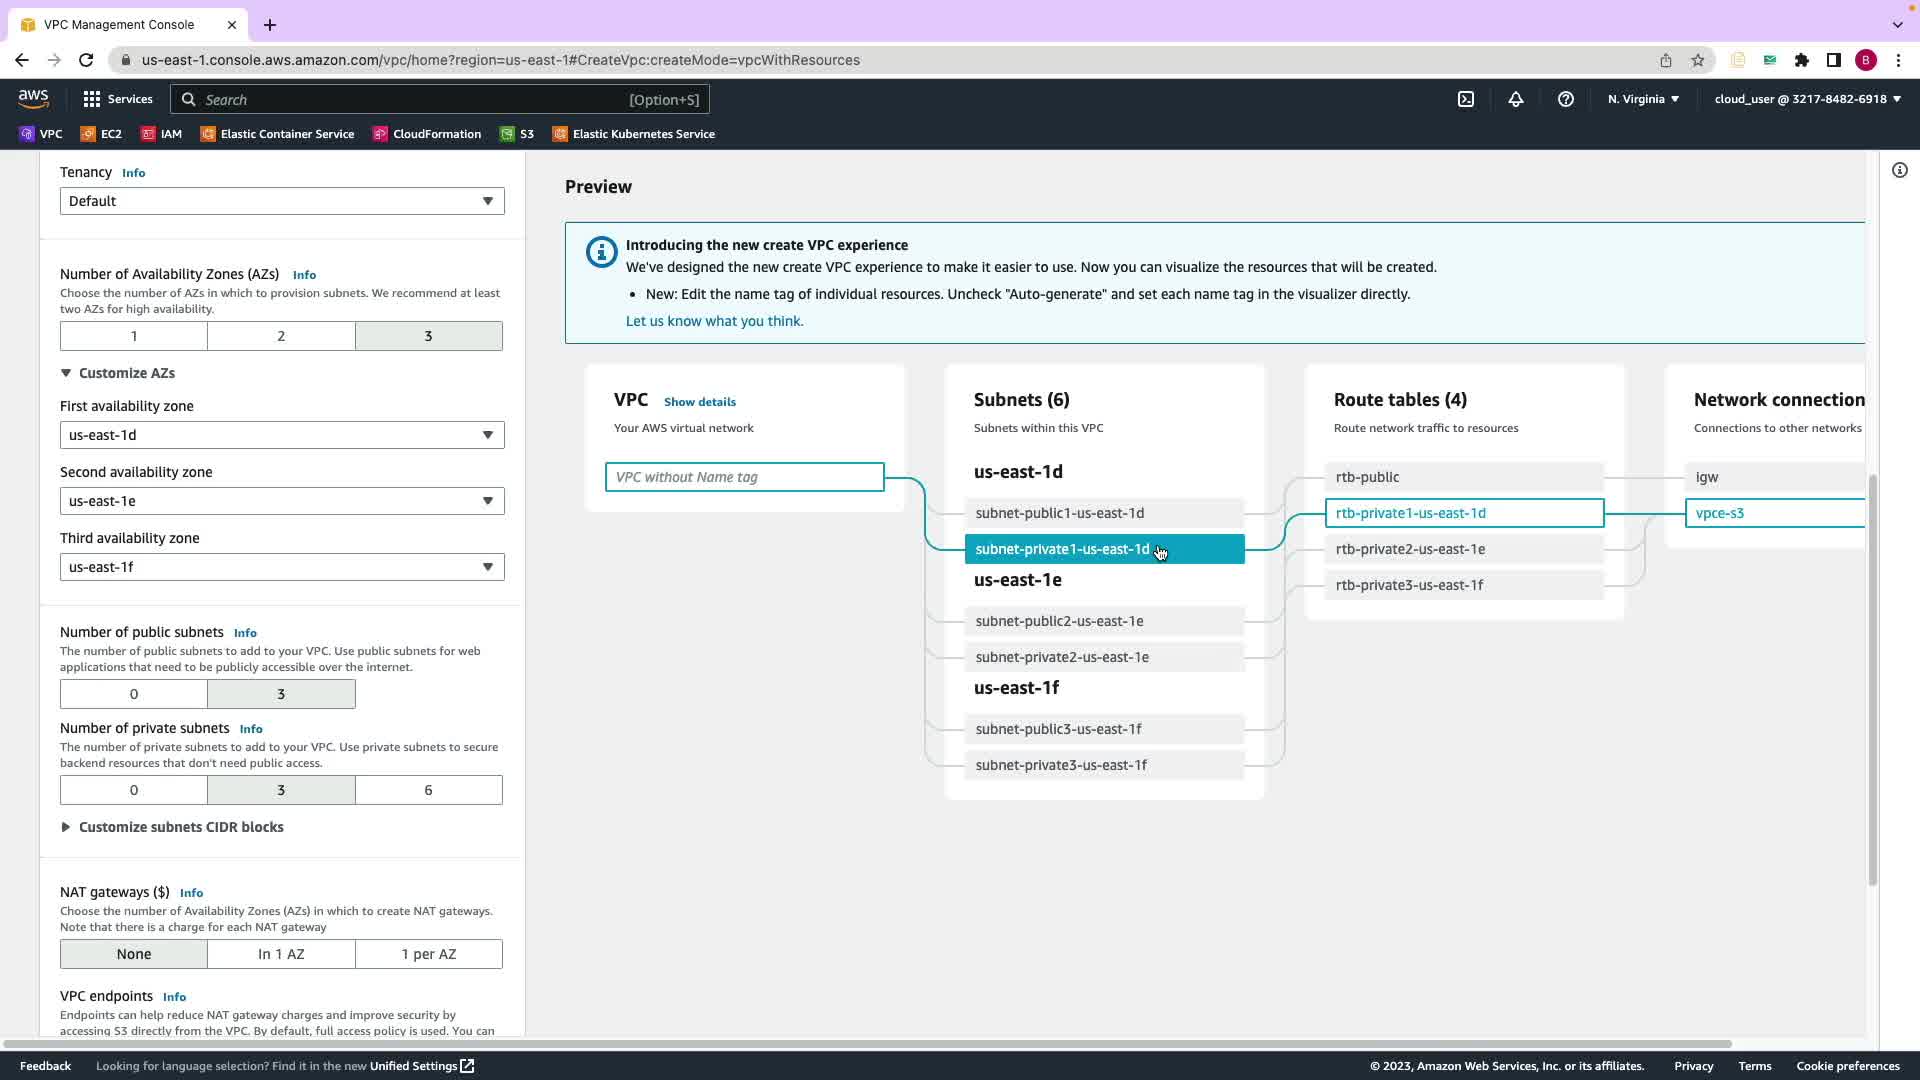This screenshot has width=1920, height=1080.
Task: Open the CloudFormation favorites shortcut
Action: click(427, 134)
